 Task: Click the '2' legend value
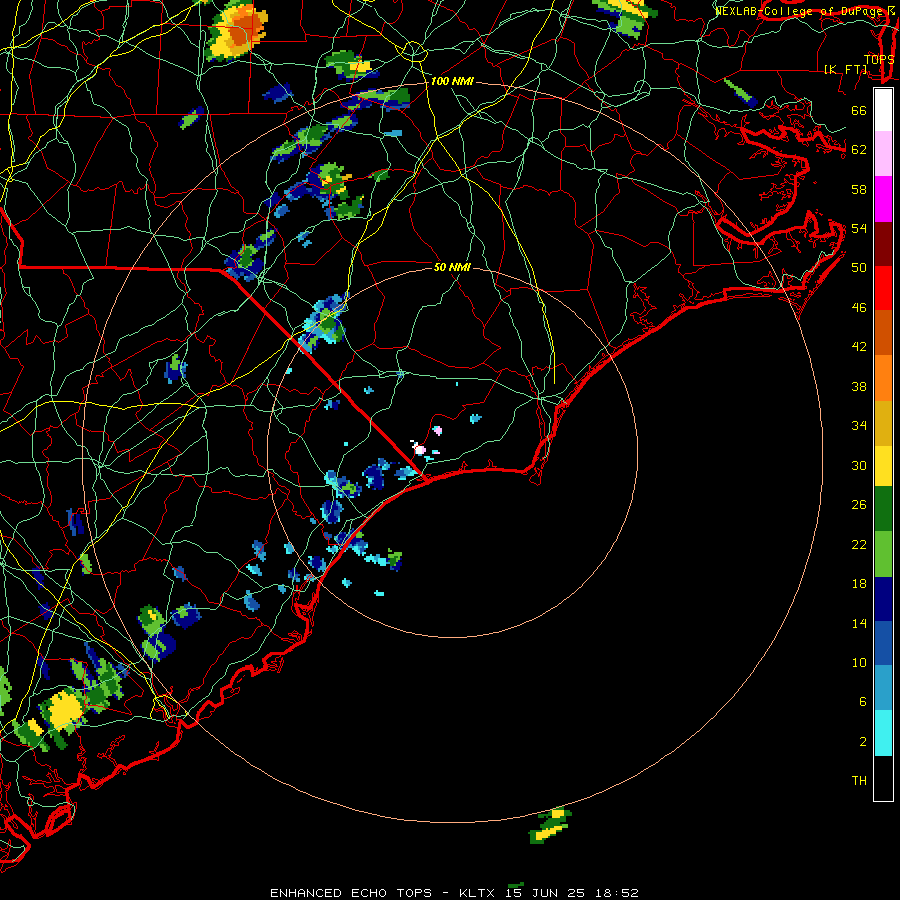(x=862, y=742)
